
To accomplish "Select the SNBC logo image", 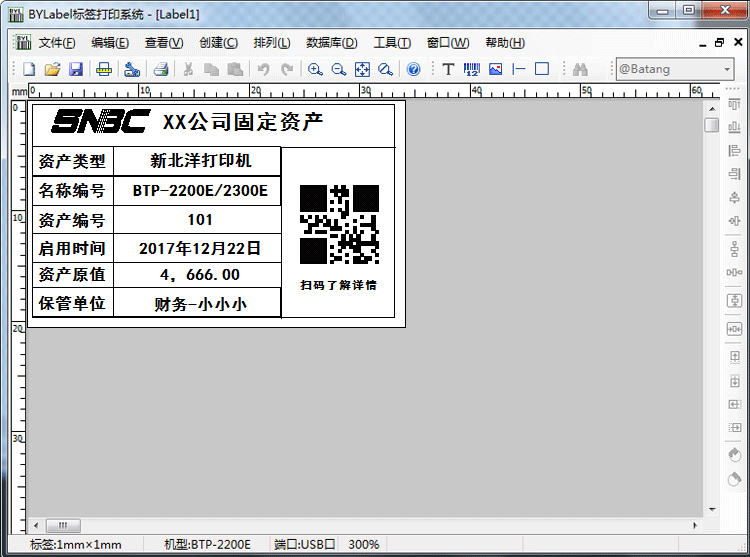I will (101, 121).
